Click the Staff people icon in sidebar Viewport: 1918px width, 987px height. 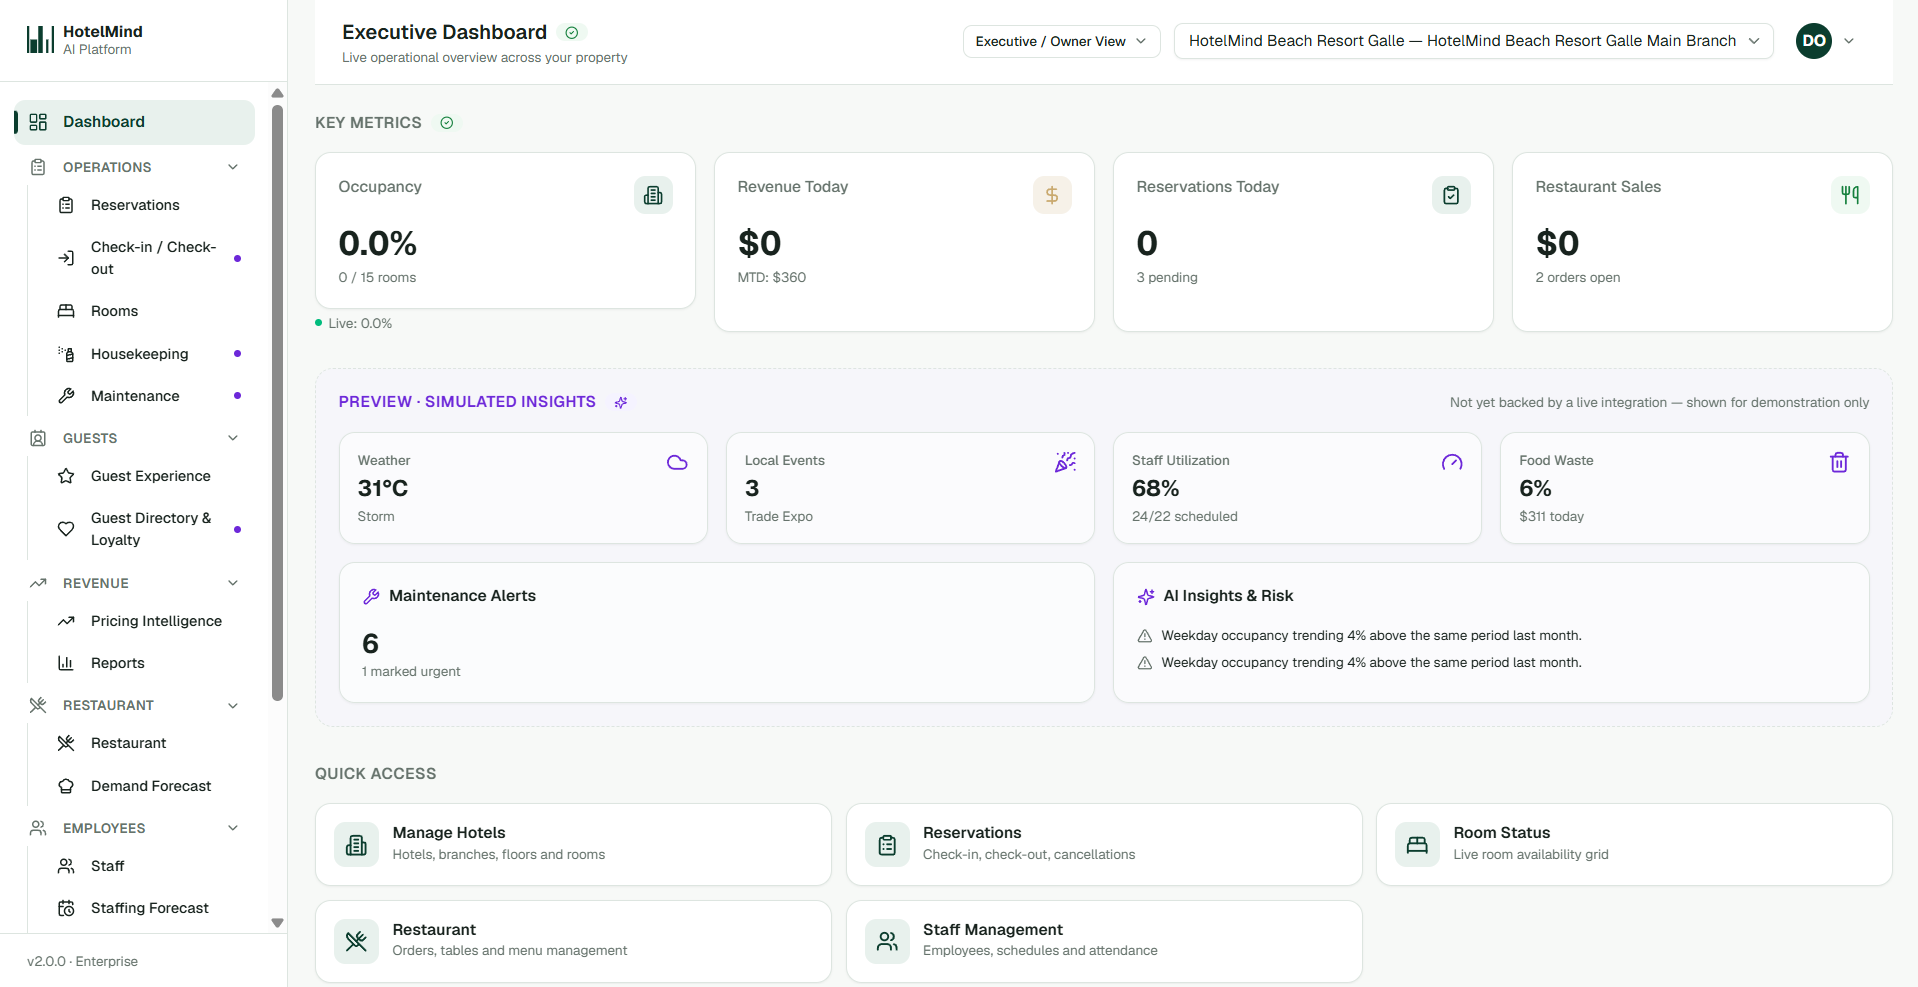tap(66, 866)
